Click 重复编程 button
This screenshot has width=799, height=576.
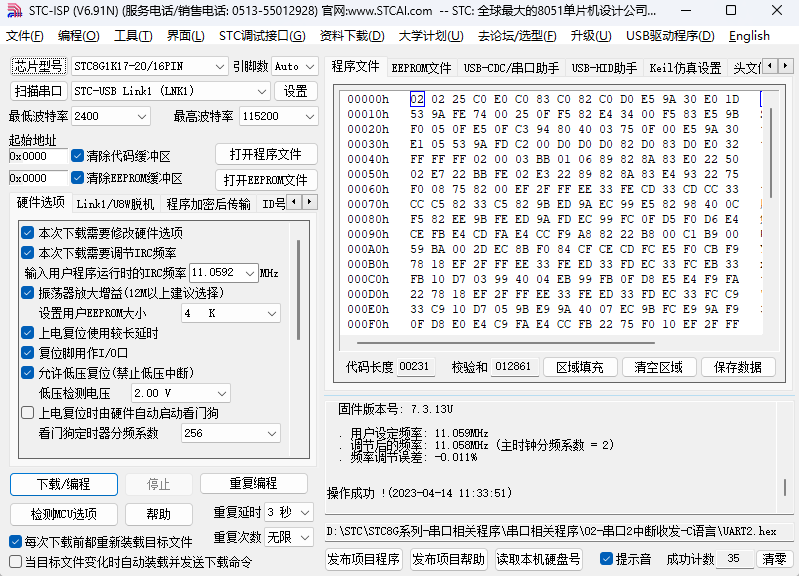tap(254, 483)
